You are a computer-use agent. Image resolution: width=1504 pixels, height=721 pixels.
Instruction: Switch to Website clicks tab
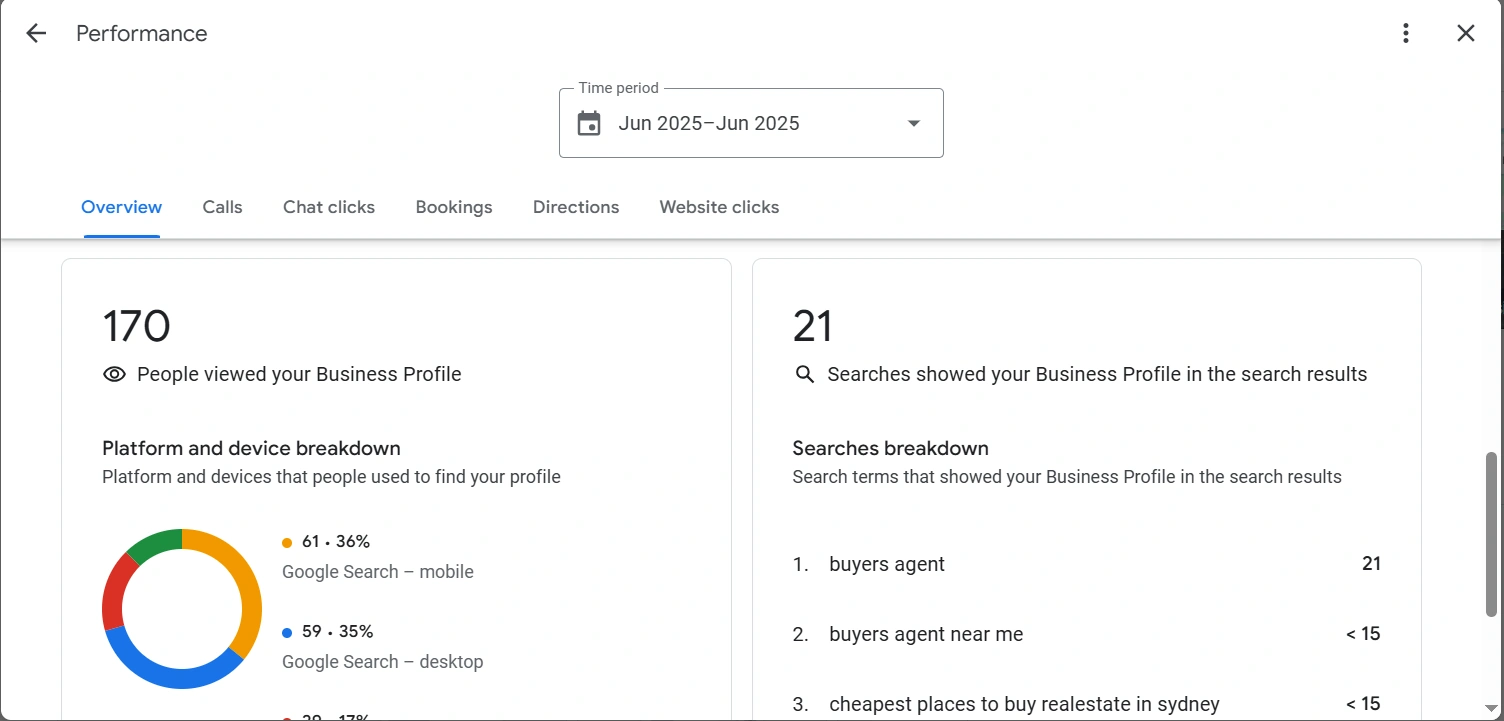[719, 207]
